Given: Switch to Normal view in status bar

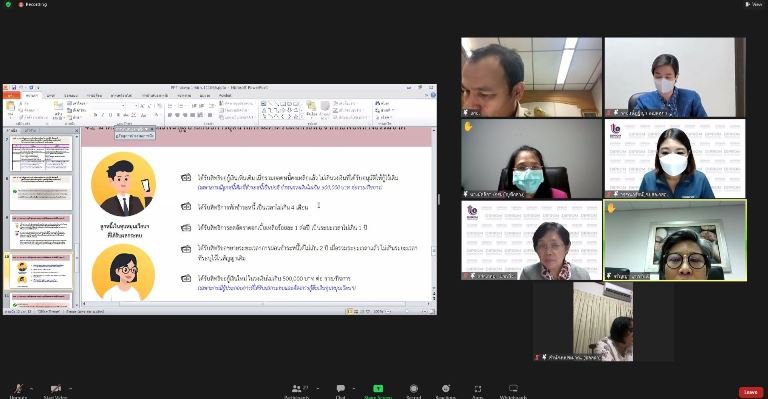Looking at the screenshot, I should click(x=350, y=311).
